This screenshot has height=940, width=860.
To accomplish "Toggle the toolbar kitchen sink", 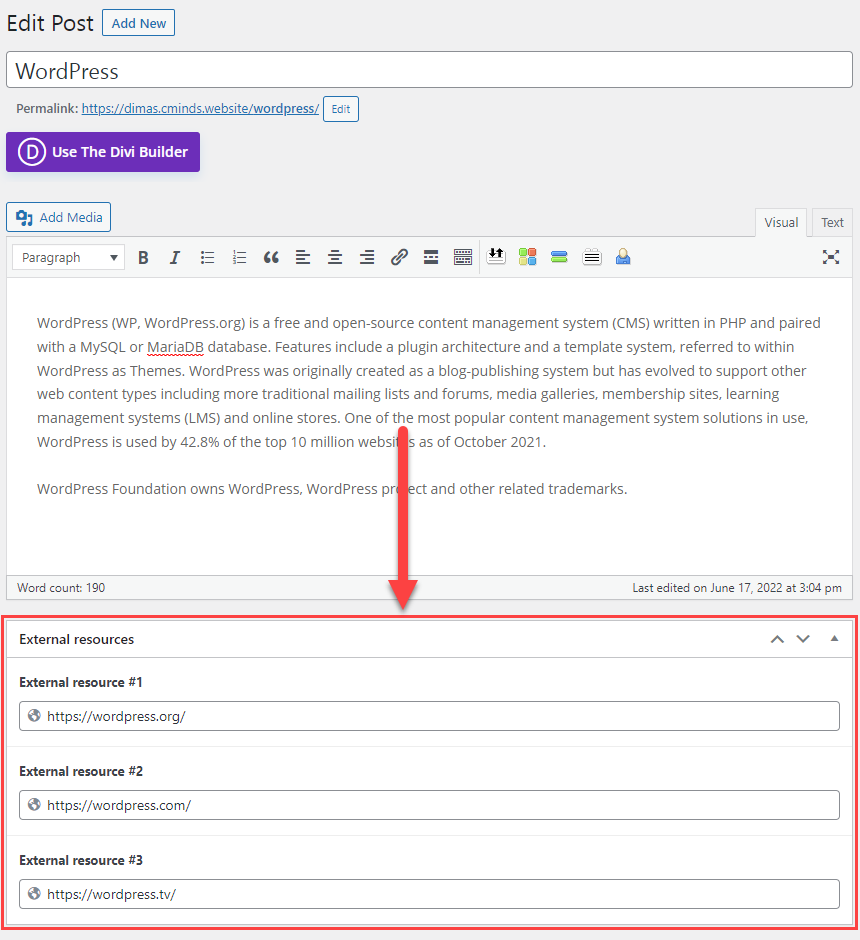I will 463,258.
